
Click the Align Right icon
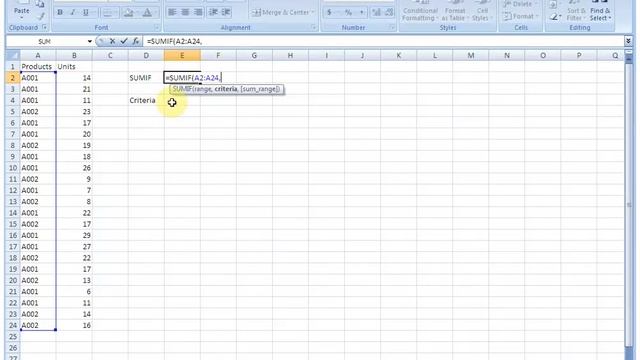(x=198, y=12)
